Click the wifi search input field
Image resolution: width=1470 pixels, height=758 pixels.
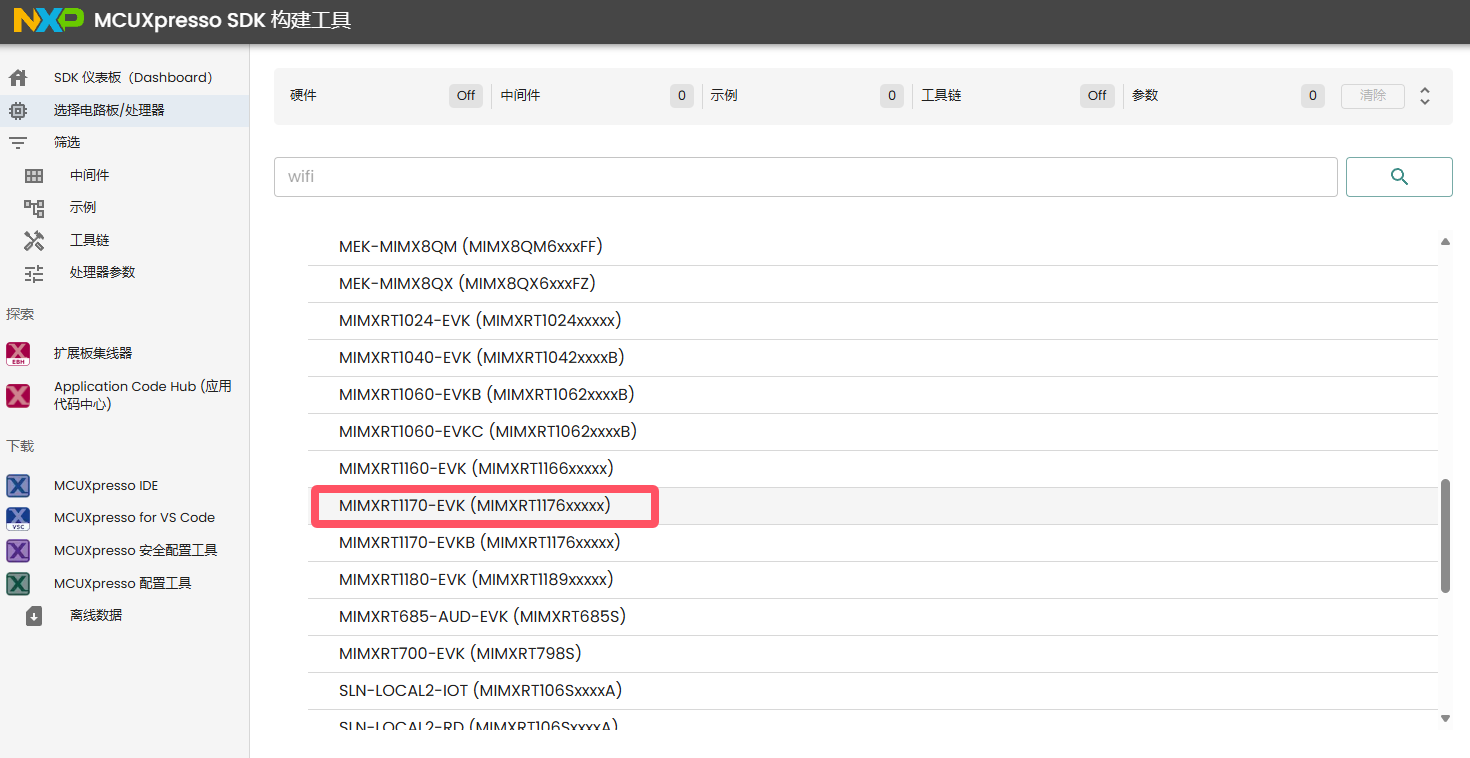pyautogui.click(x=806, y=177)
